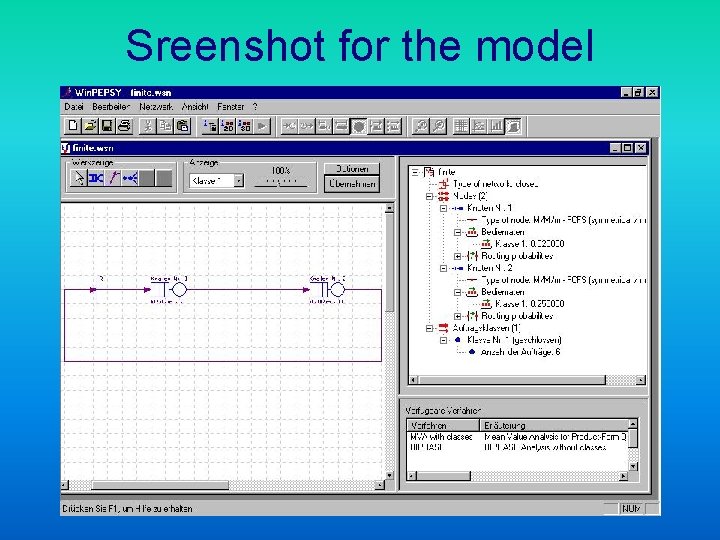Viewport: 720px width, 540px height.
Task: Expand Routing probabilities under Knoten Nr. 1
Action: [458, 256]
